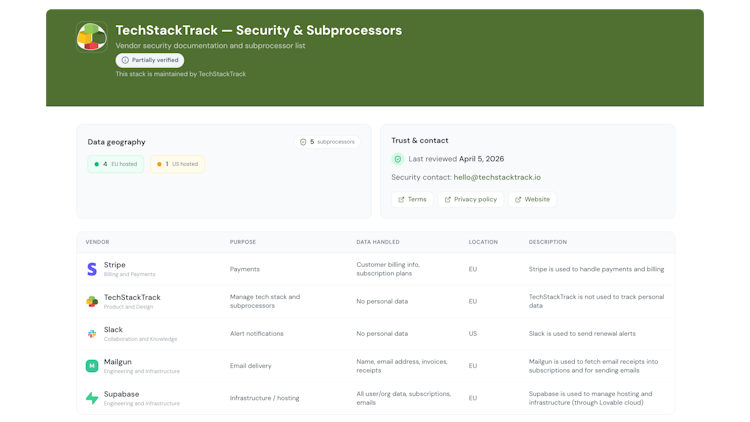Click the 5 subprocessors badge
The height and width of the screenshot is (422, 750).
(x=327, y=142)
